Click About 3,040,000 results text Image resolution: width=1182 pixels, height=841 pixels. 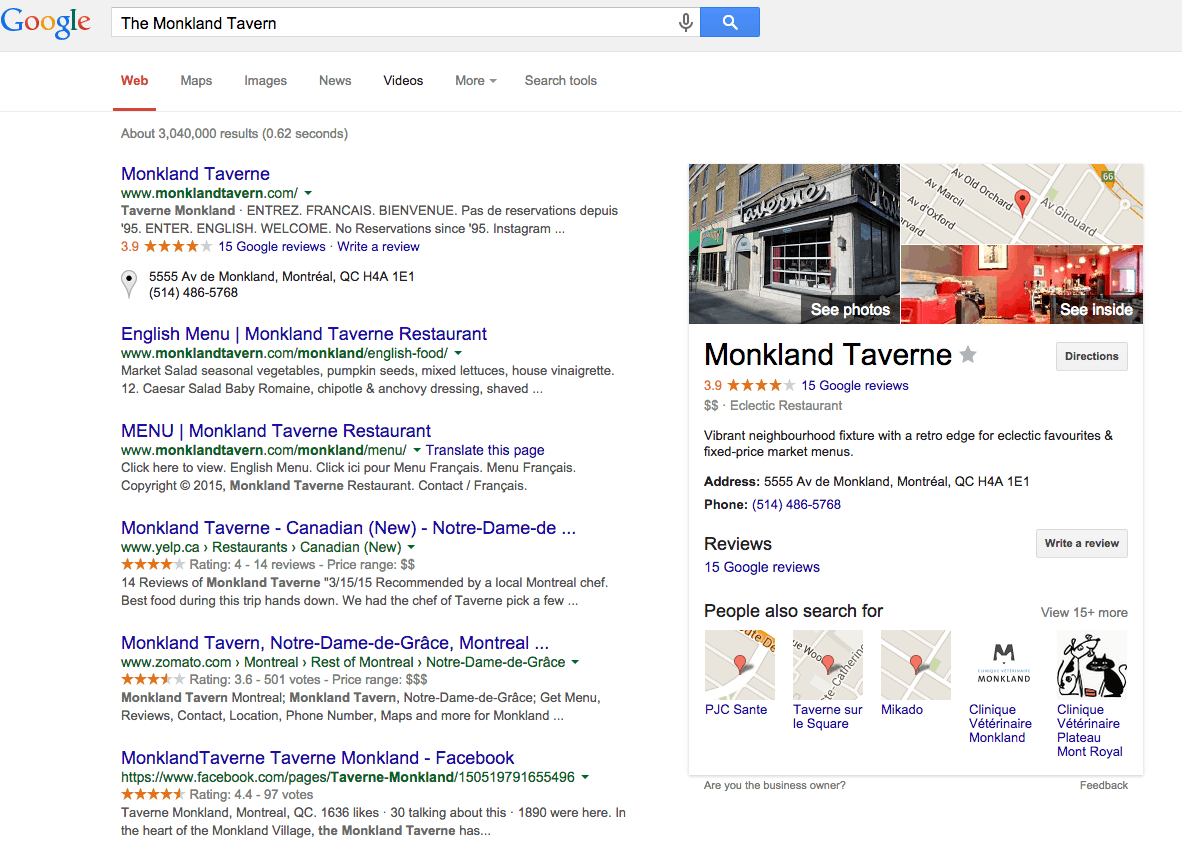pos(234,133)
